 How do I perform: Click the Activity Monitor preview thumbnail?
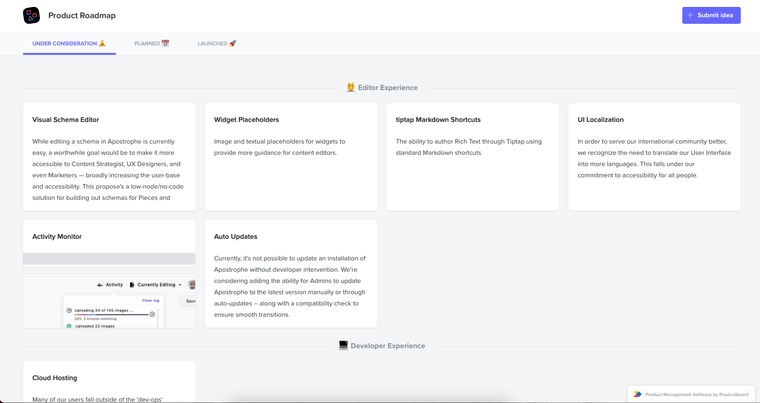[109, 290]
